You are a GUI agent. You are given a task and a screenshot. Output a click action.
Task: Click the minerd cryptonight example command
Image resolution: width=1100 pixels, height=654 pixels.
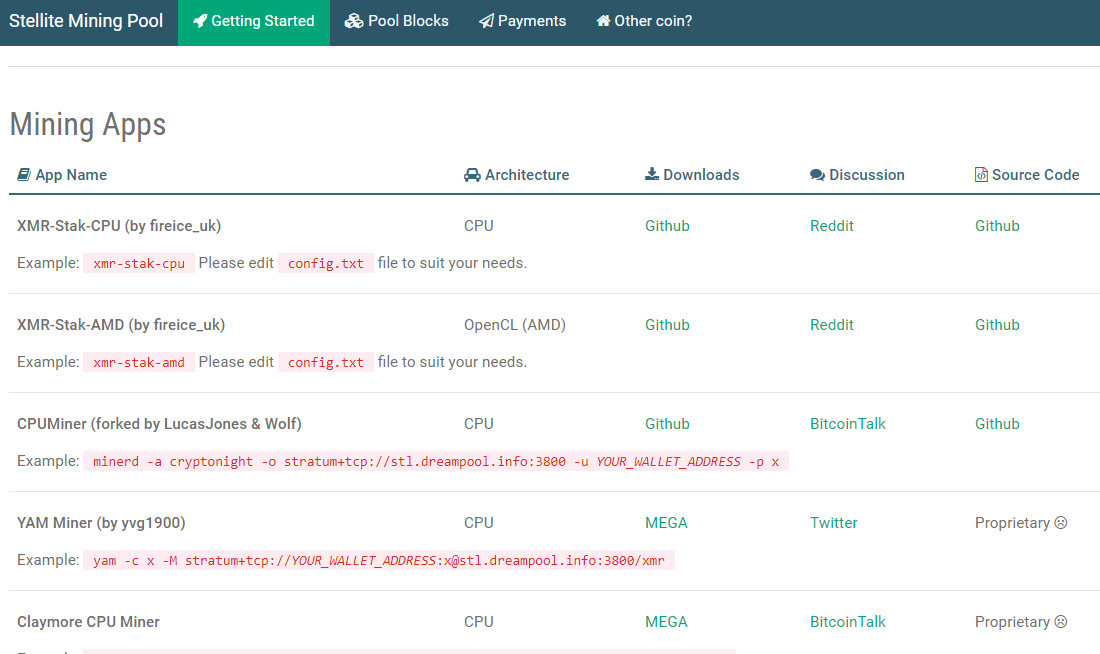(436, 462)
